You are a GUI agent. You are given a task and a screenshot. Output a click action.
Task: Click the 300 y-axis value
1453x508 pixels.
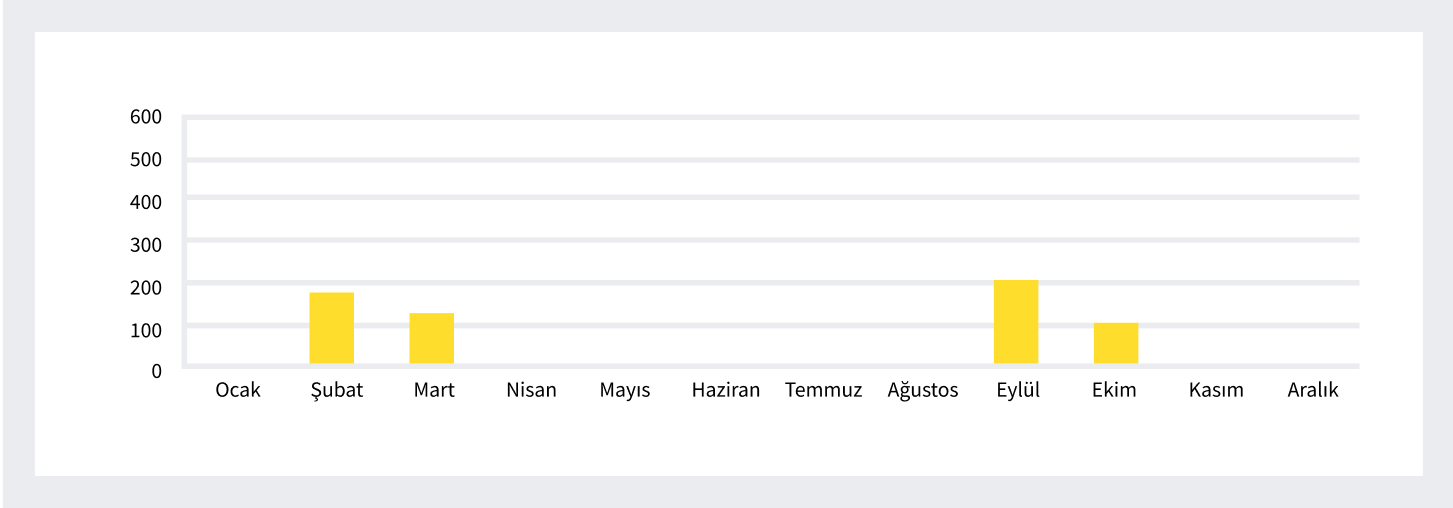(x=146, y=244)
